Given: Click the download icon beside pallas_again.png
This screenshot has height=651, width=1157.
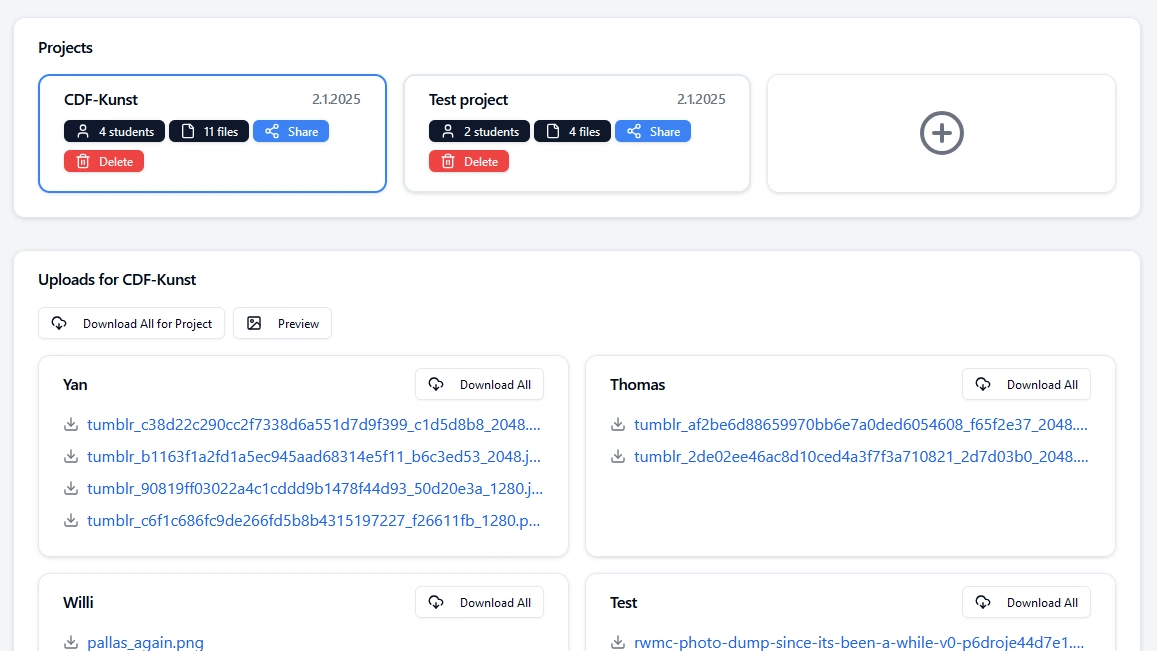Looking at the screenshot, I should click(71, 643).
